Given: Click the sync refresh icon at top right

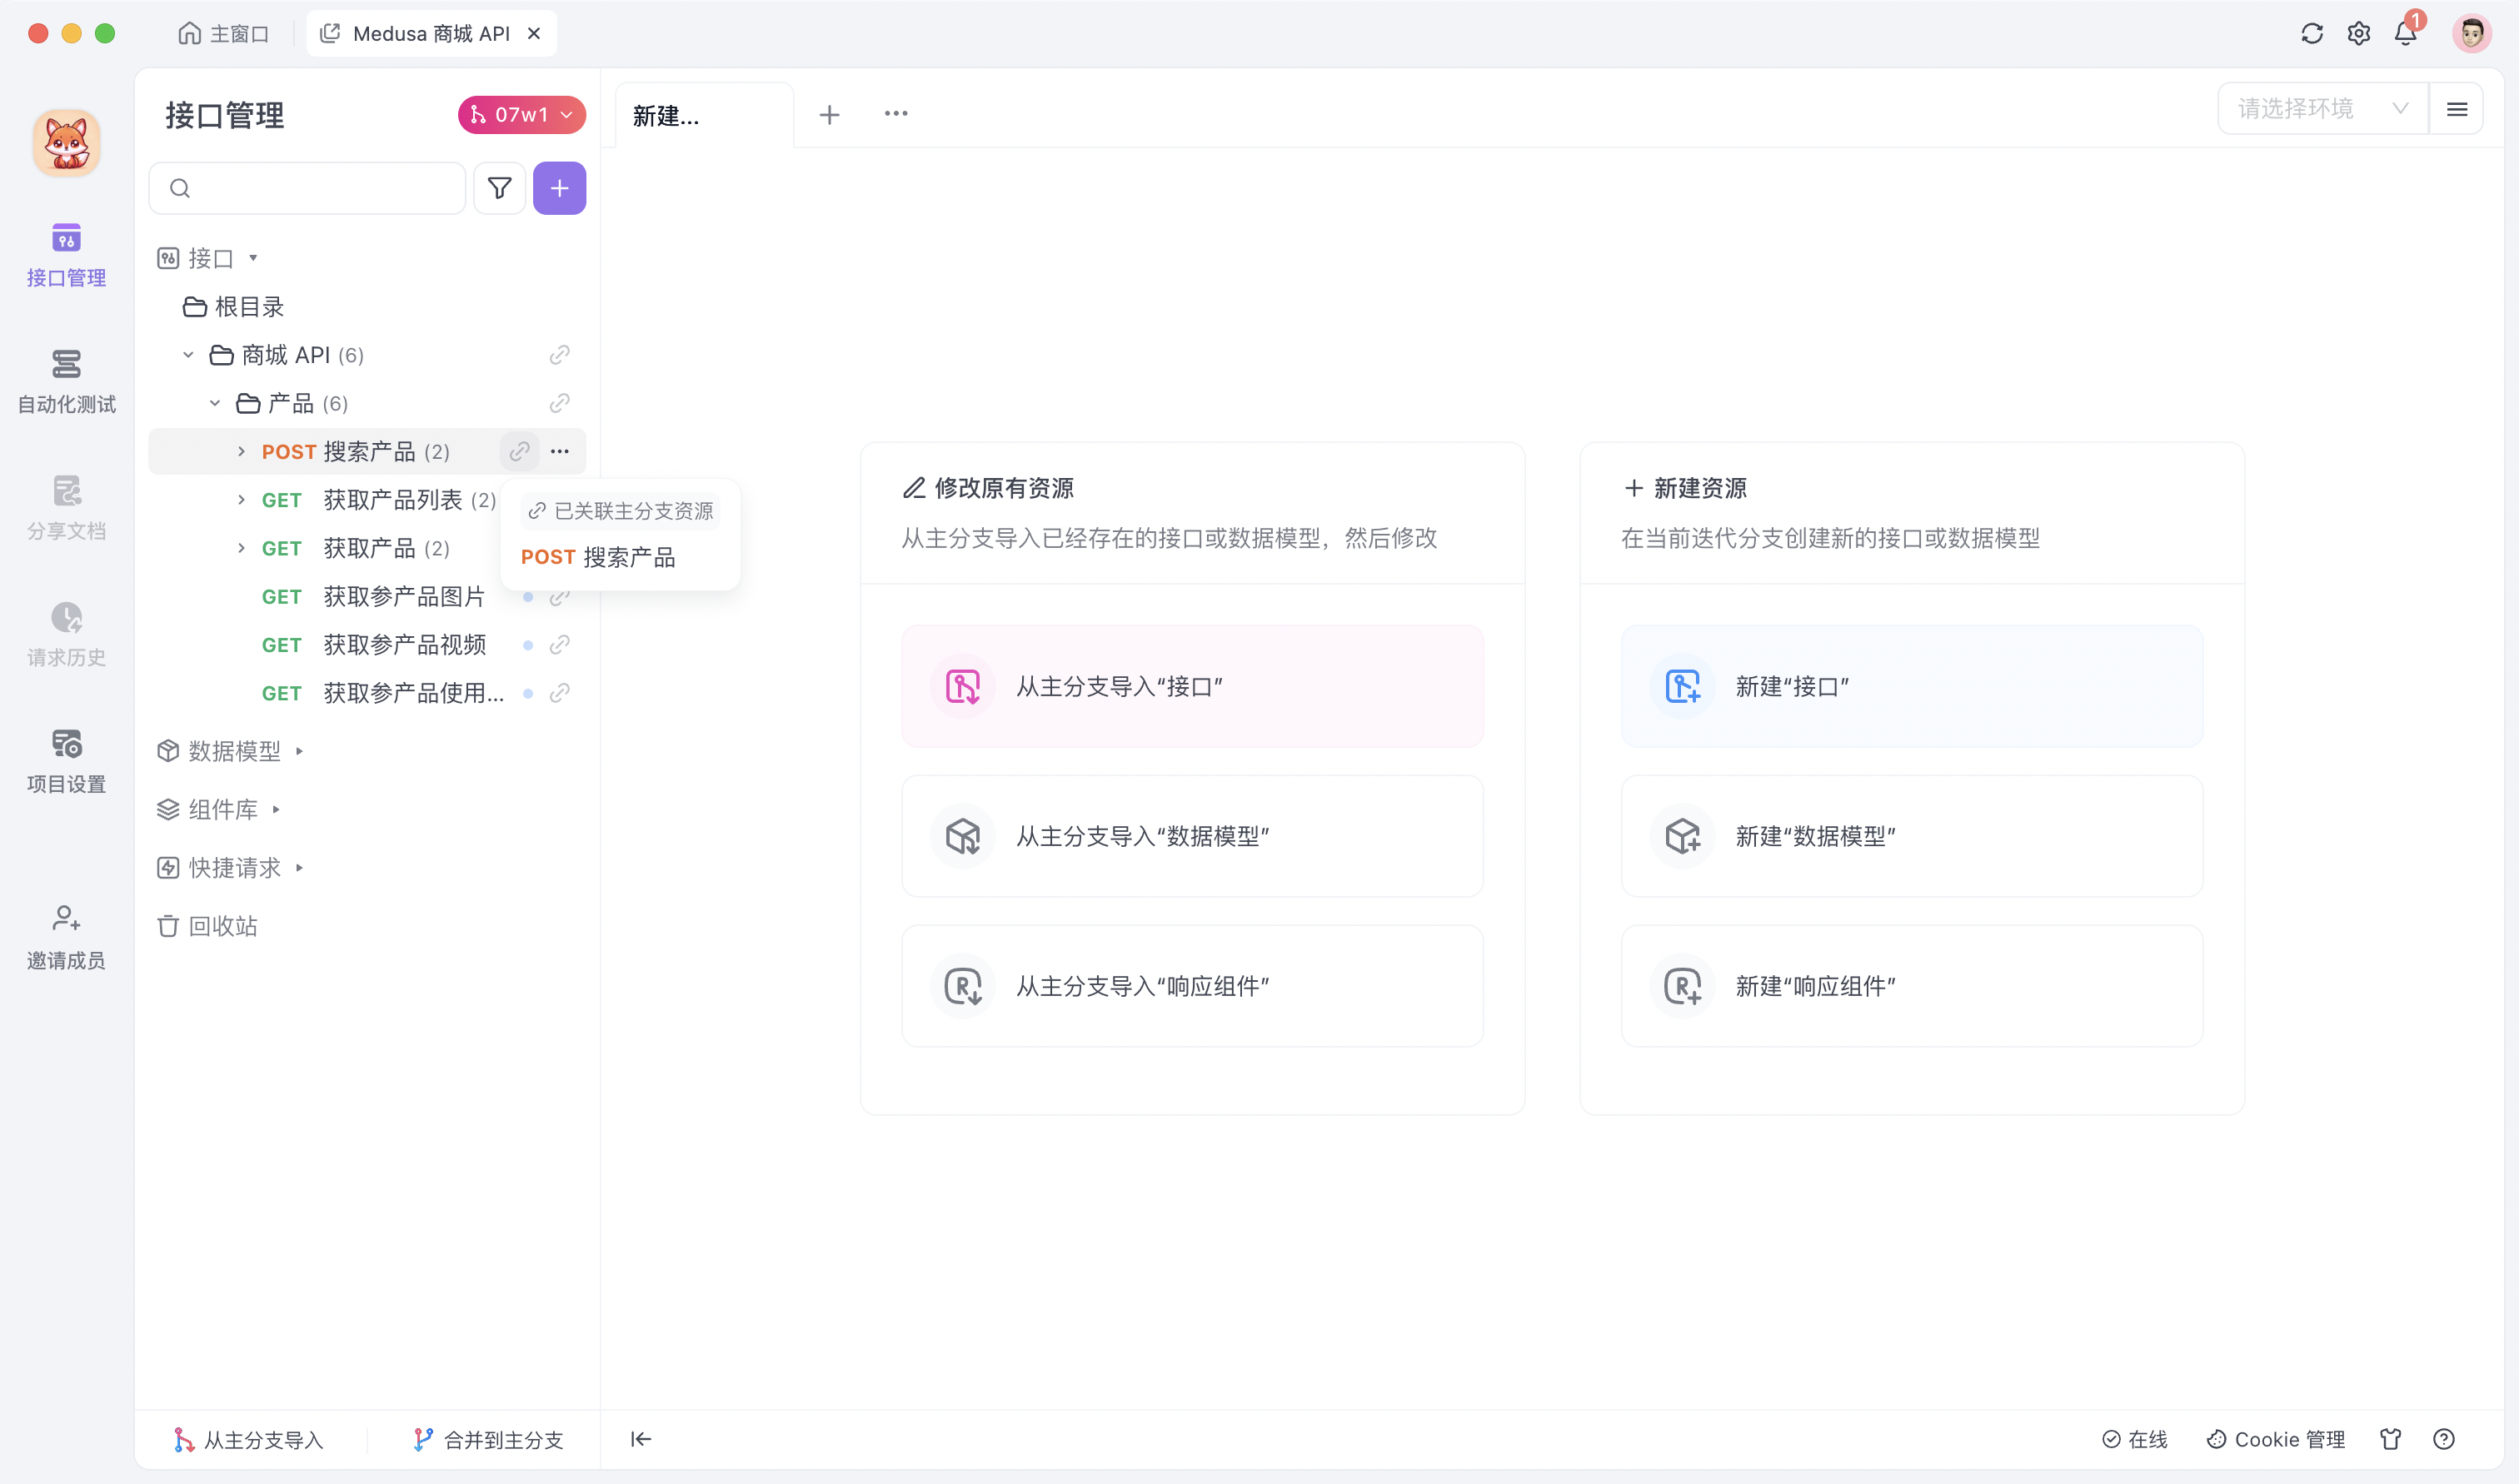Looking at the screenshot, I should point(2311,33).
